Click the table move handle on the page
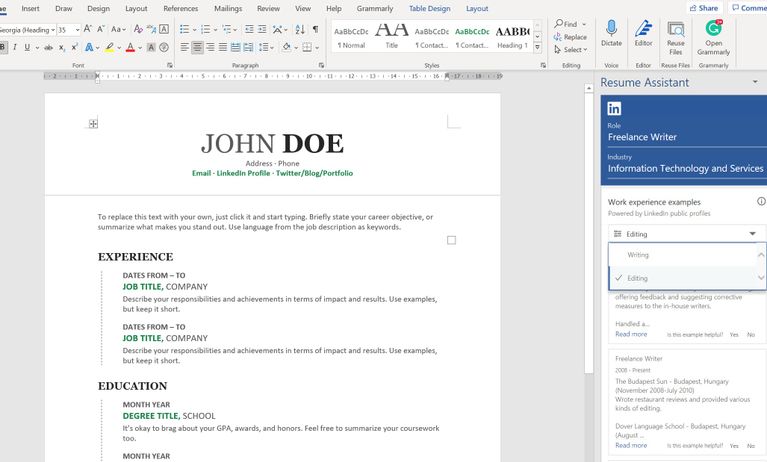Viewport: 767px width, 462px height. (x=93, y=124)
